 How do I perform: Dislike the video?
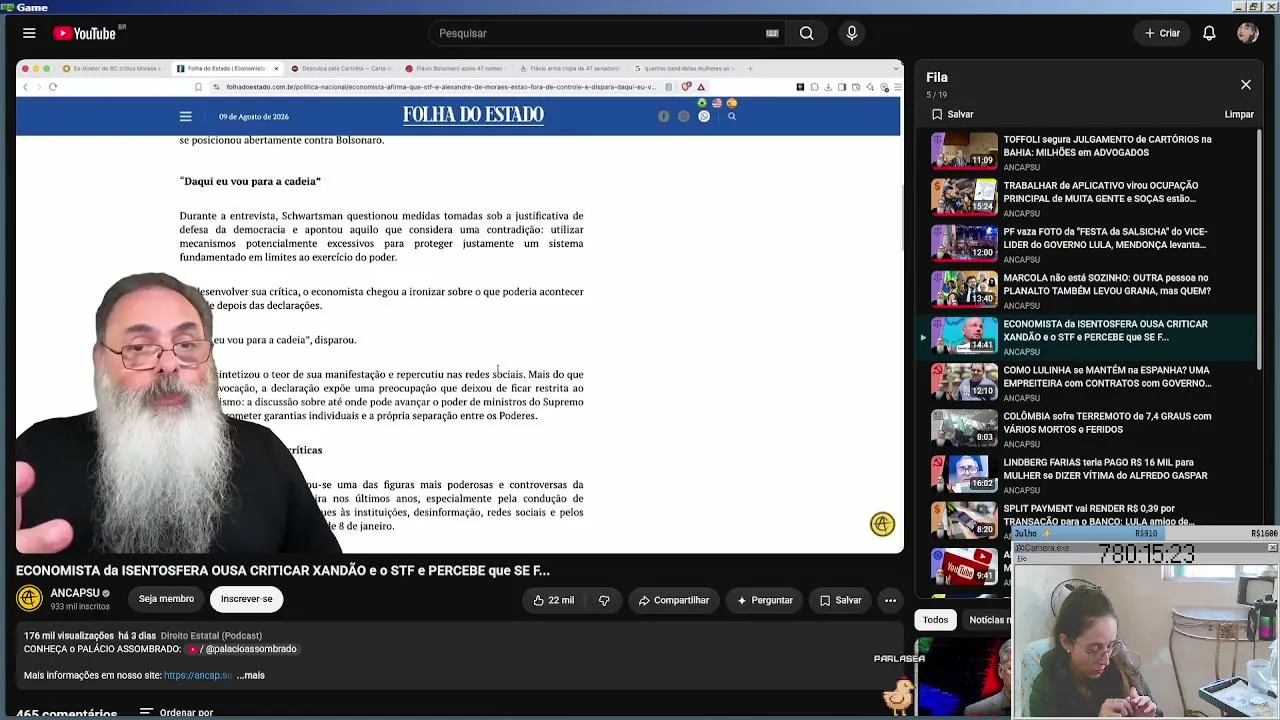point(604,600)
